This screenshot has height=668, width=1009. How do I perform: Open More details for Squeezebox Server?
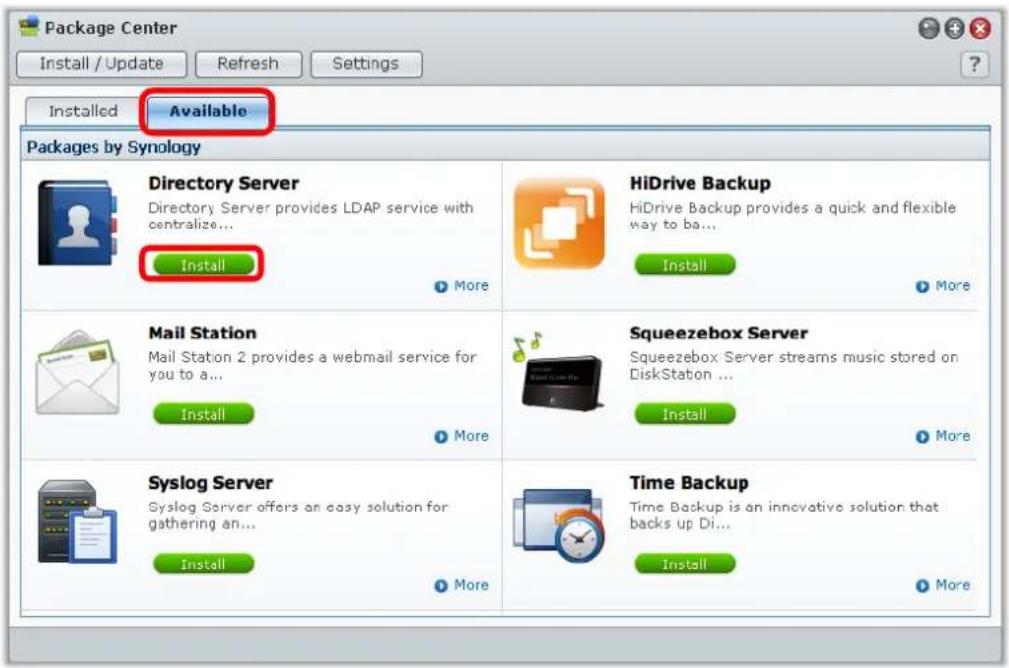(943, 436)
